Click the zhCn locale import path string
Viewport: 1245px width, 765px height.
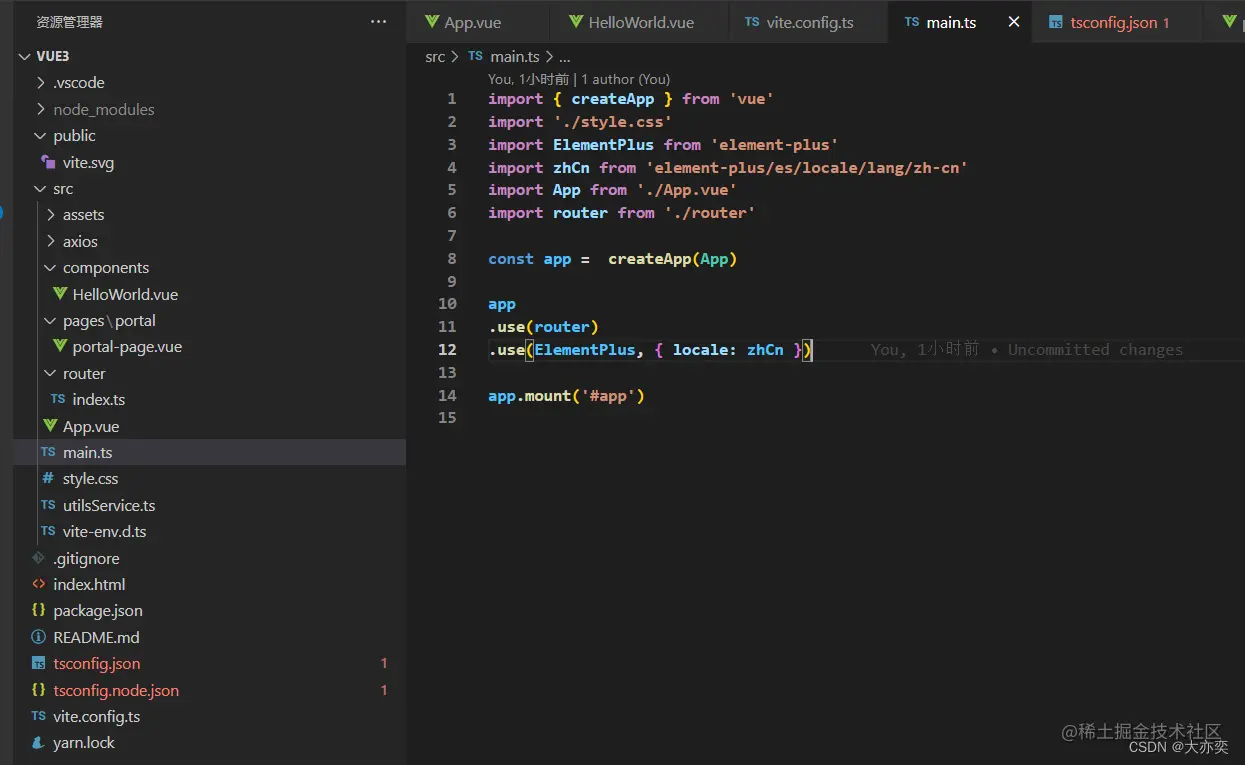pyautogui.click(x=807, y=168)
